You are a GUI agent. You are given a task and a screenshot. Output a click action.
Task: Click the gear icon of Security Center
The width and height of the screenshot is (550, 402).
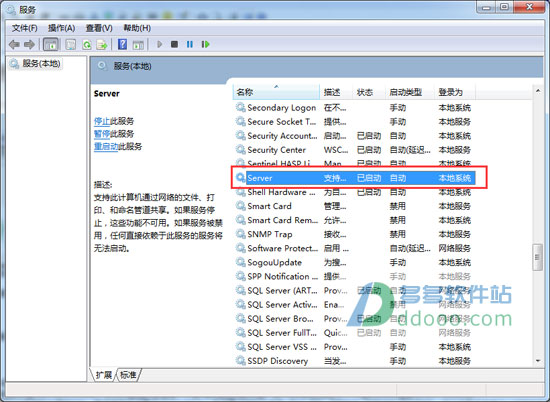pos(240,149)
